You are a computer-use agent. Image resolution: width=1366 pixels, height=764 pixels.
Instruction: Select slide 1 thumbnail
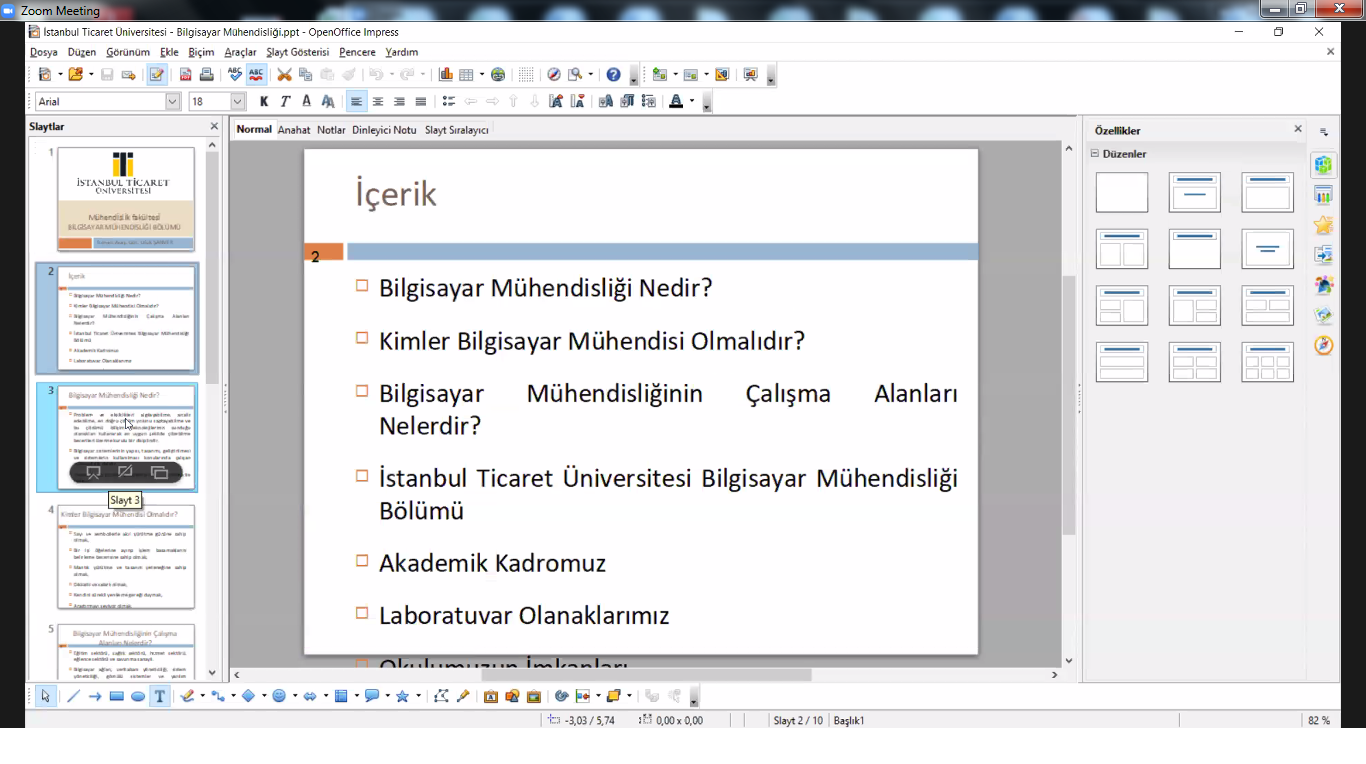(126, 199)
